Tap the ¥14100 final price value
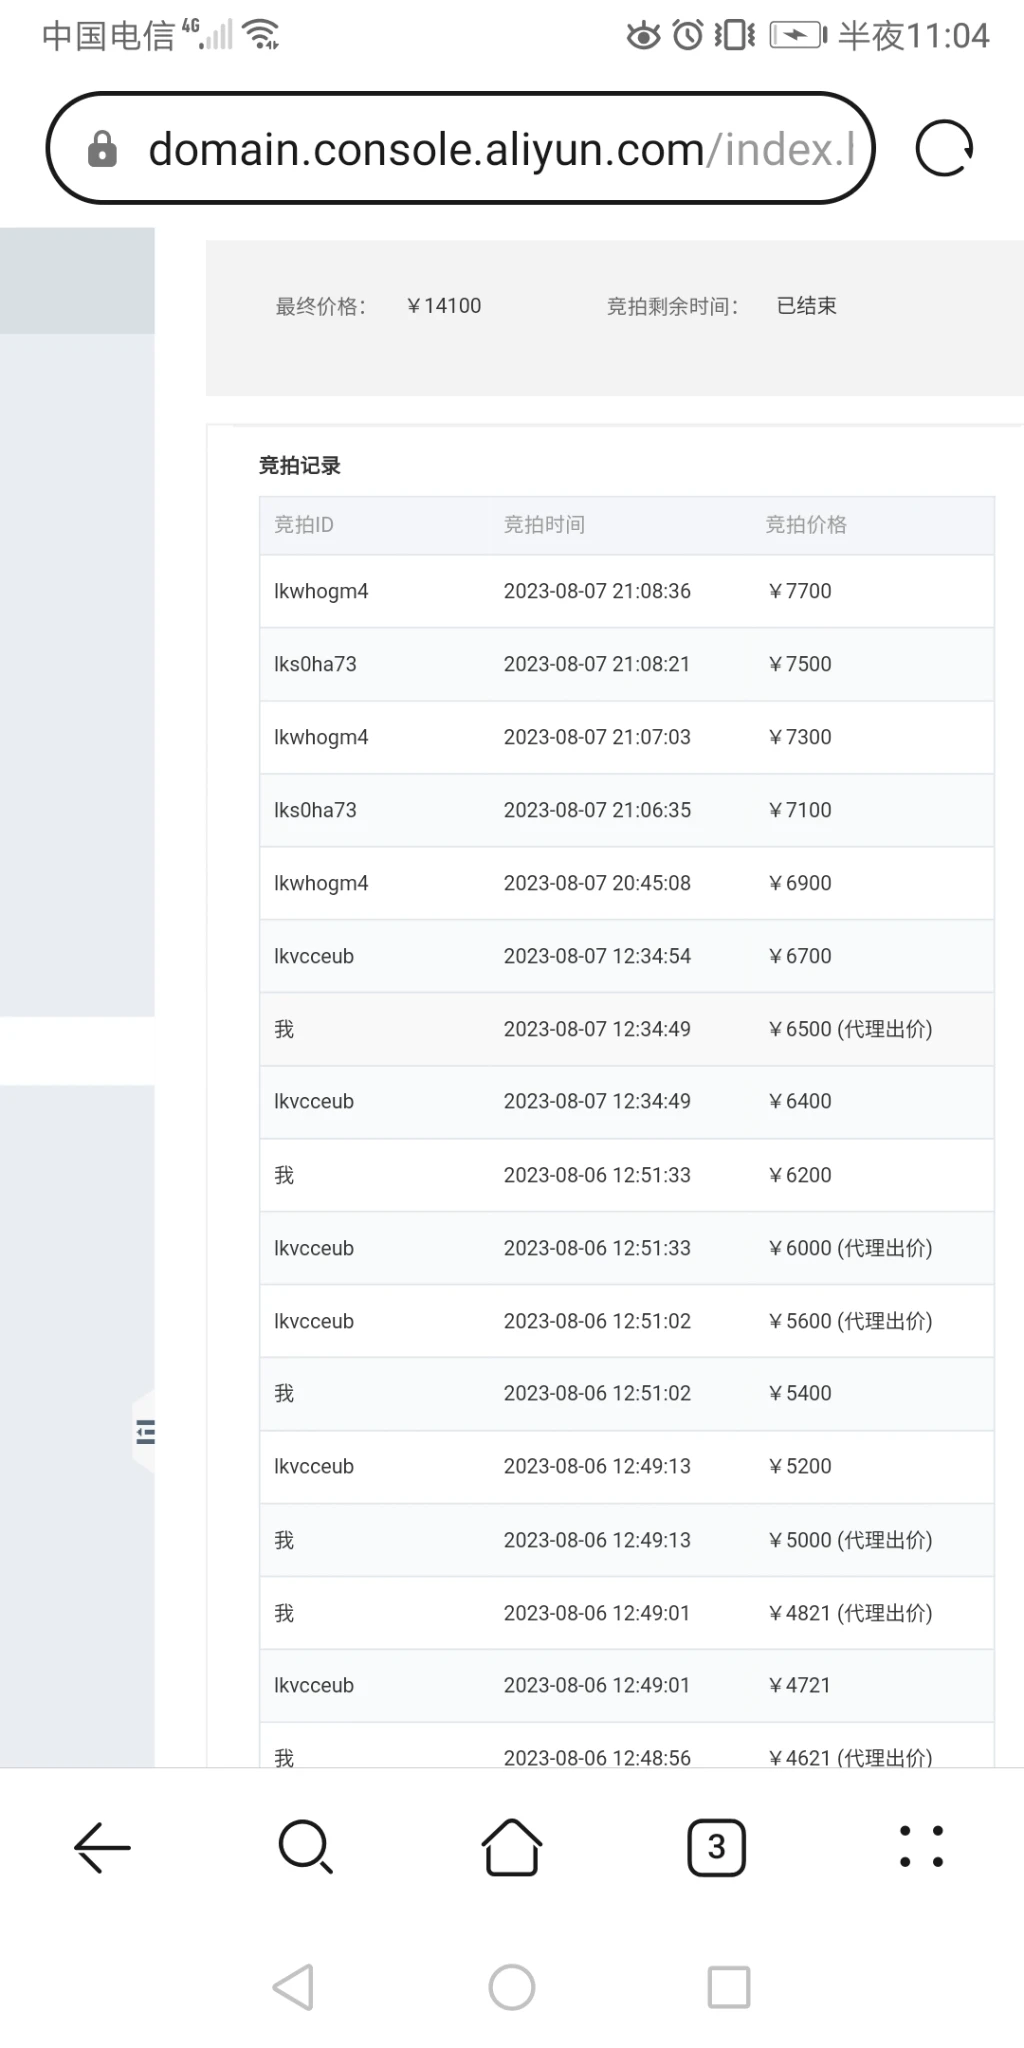 [x=445, y=306]
